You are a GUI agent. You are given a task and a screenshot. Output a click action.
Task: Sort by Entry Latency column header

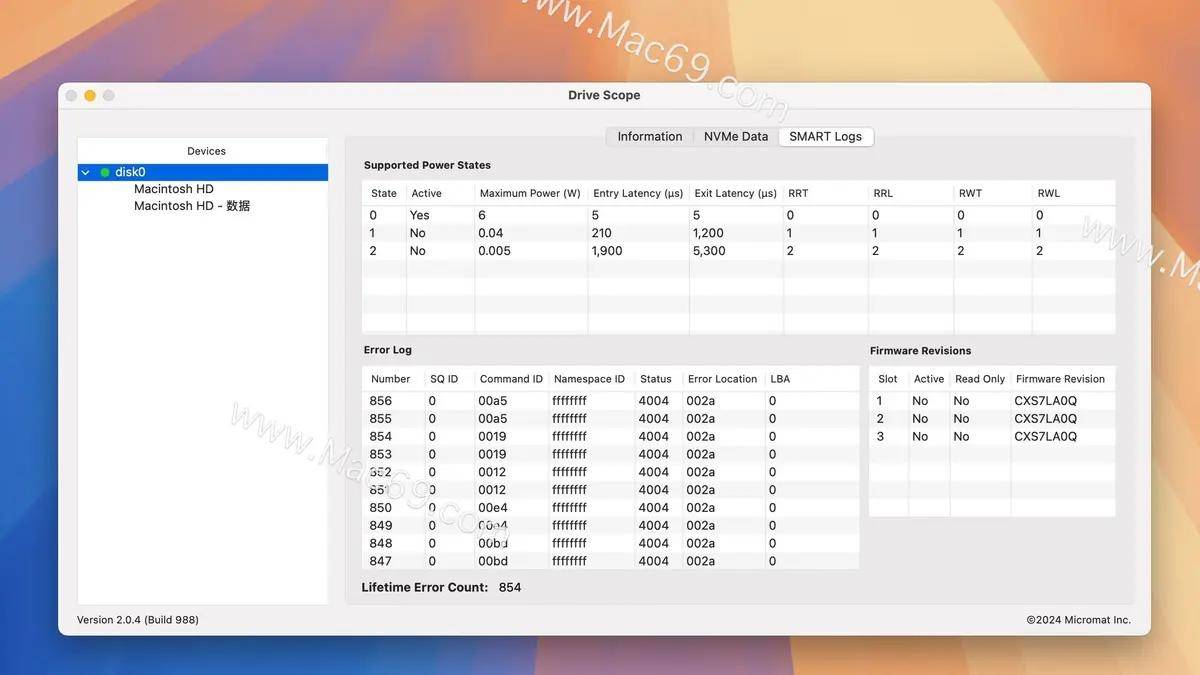click(637, 194)
